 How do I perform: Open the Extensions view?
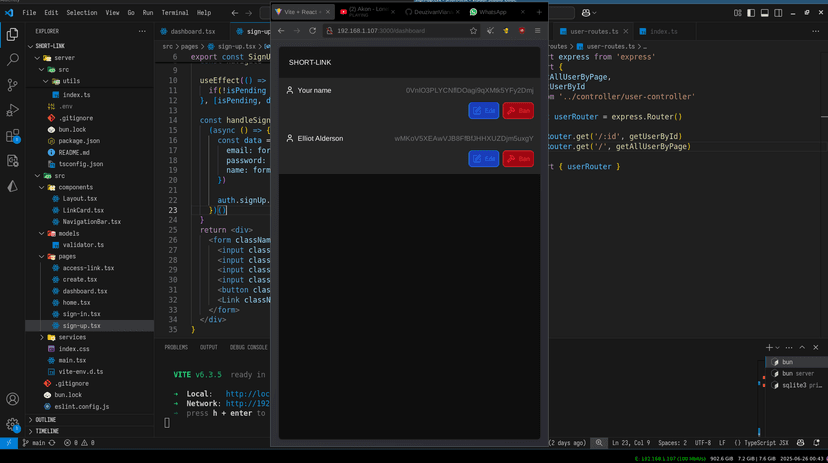tap(12, 136)
